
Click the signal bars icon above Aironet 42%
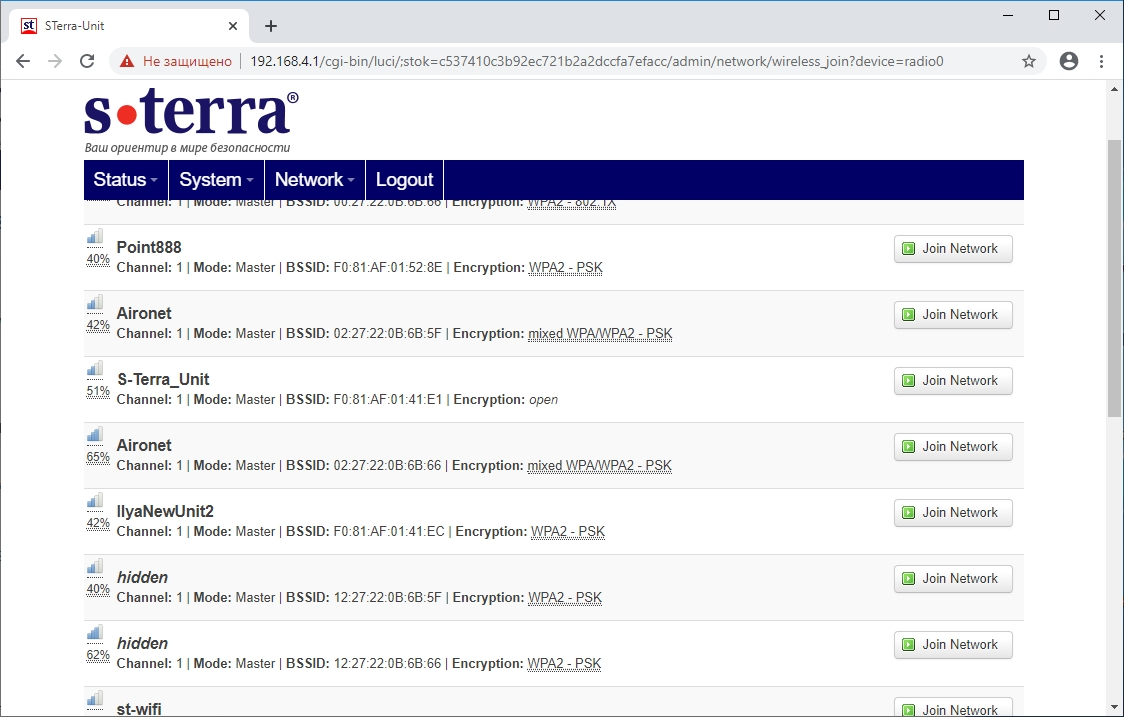coord(95,303)
